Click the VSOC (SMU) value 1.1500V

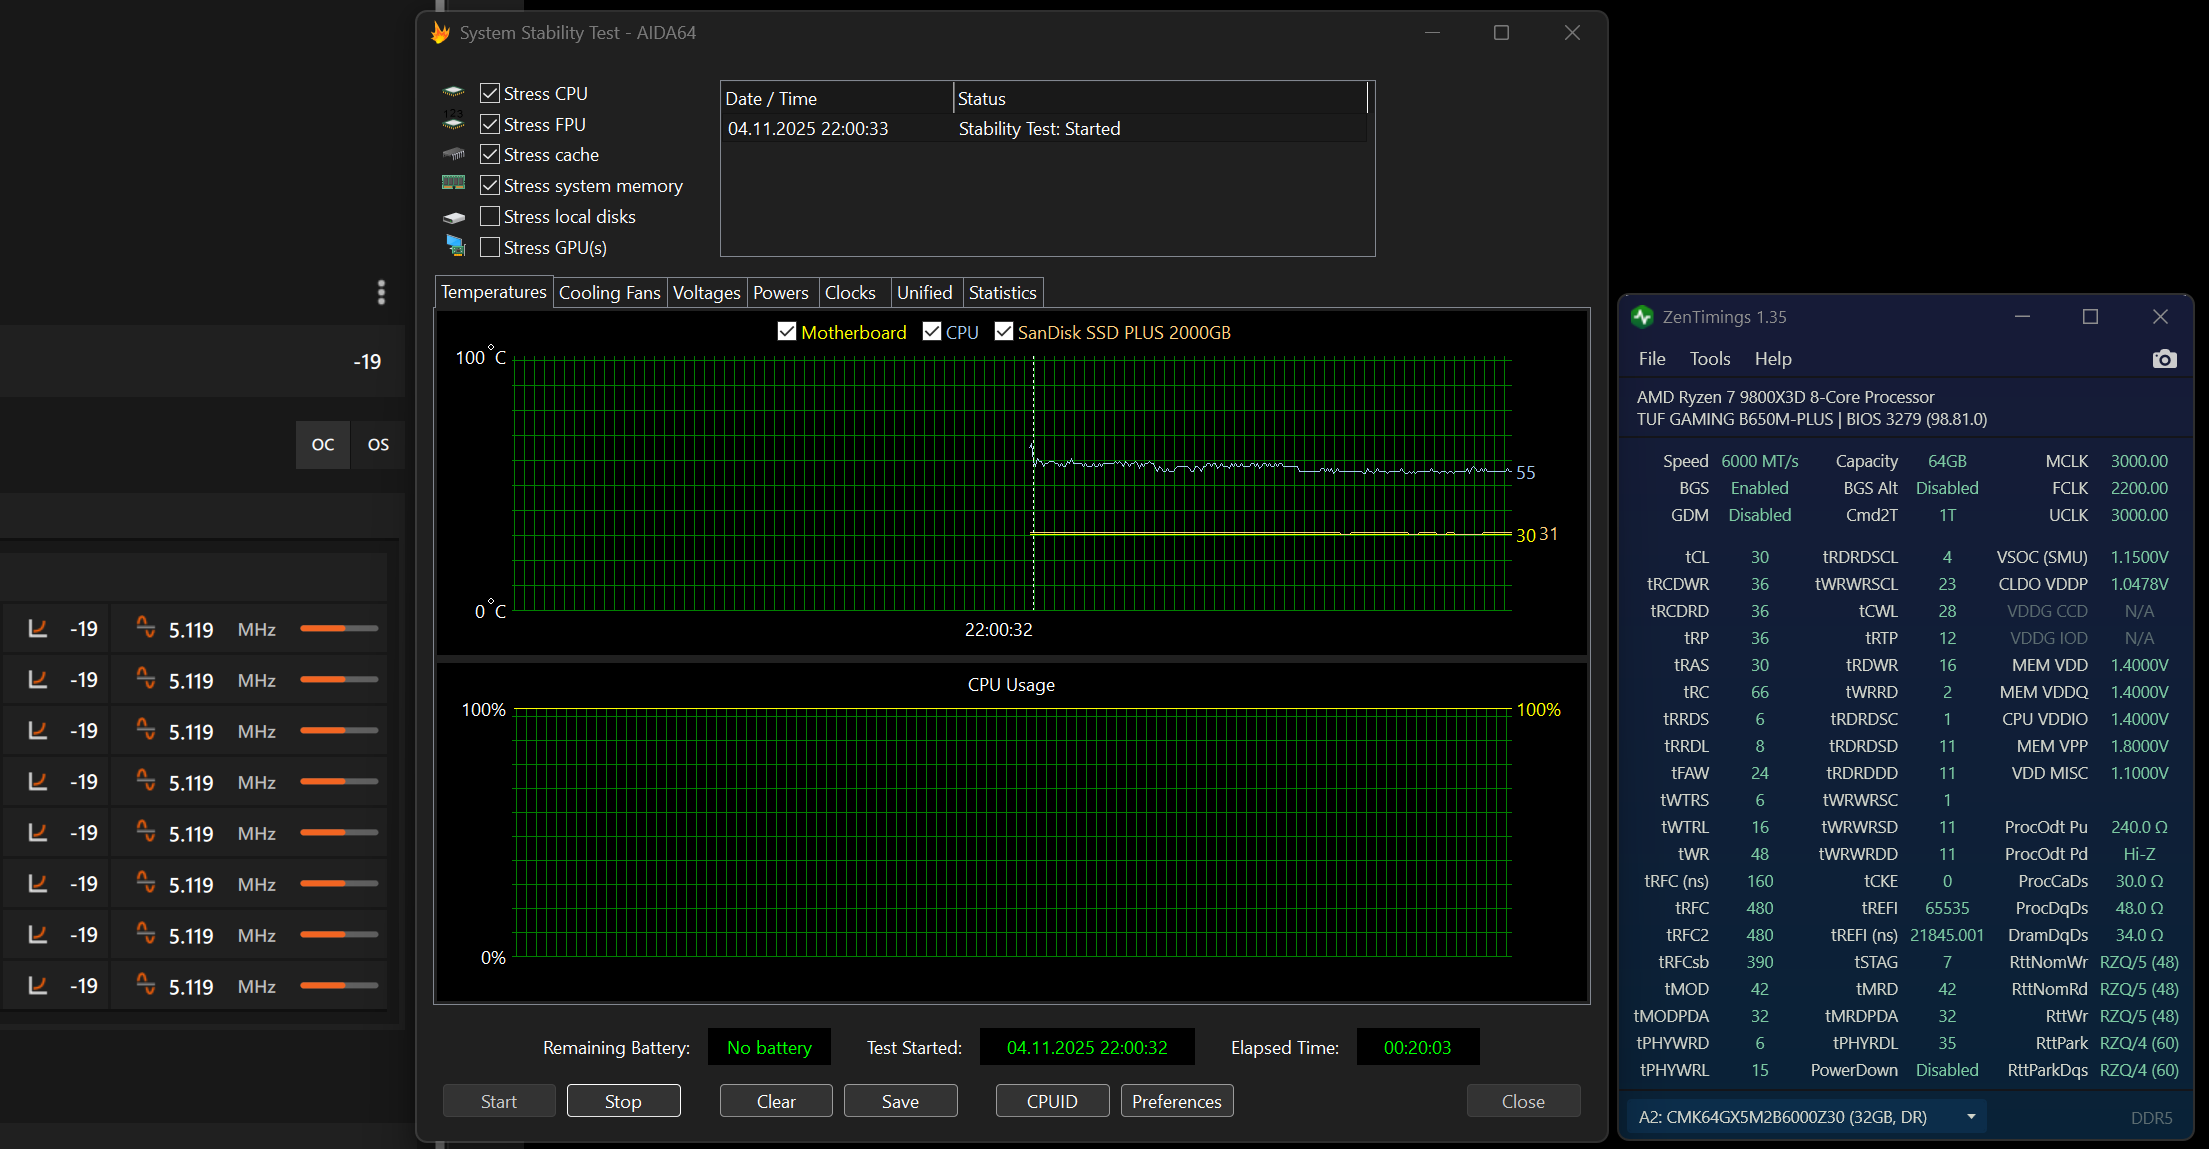[2139, 557]
